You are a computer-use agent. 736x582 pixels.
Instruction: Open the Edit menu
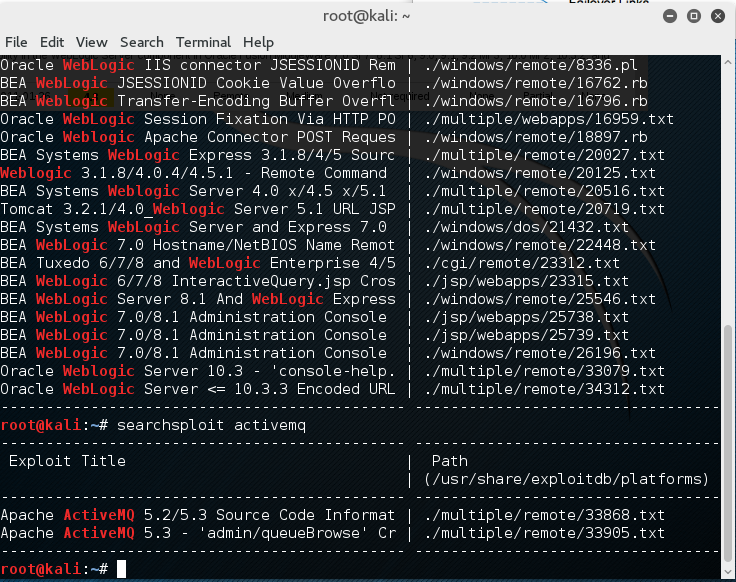[x=52, y=42]
